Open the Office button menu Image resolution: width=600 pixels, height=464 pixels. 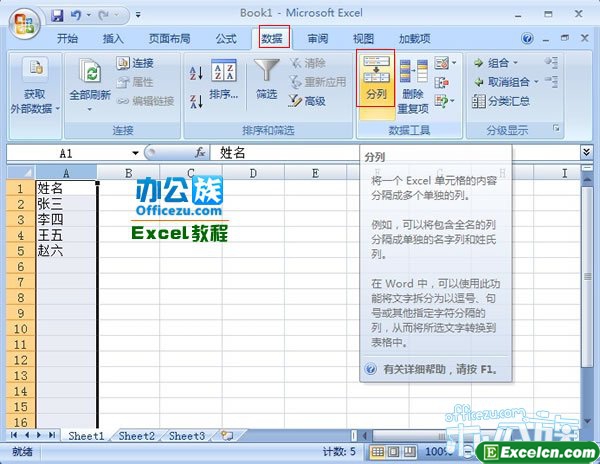point(24,23)
